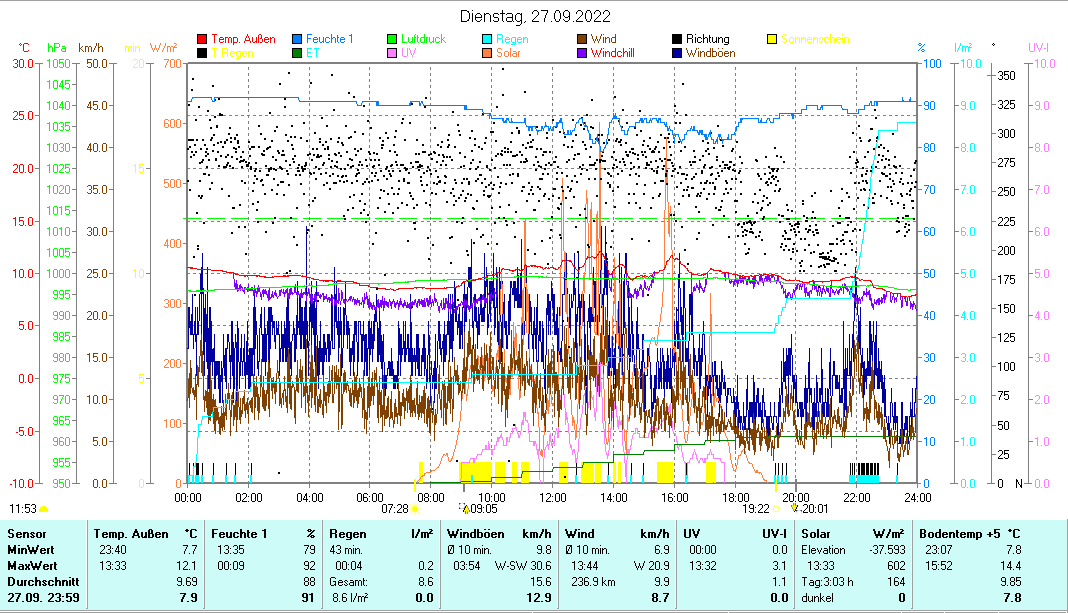This screenshot has height=613, width=1068.
Task: Click the yellow Sonnenschein legend square
Action: coord(772,40)
